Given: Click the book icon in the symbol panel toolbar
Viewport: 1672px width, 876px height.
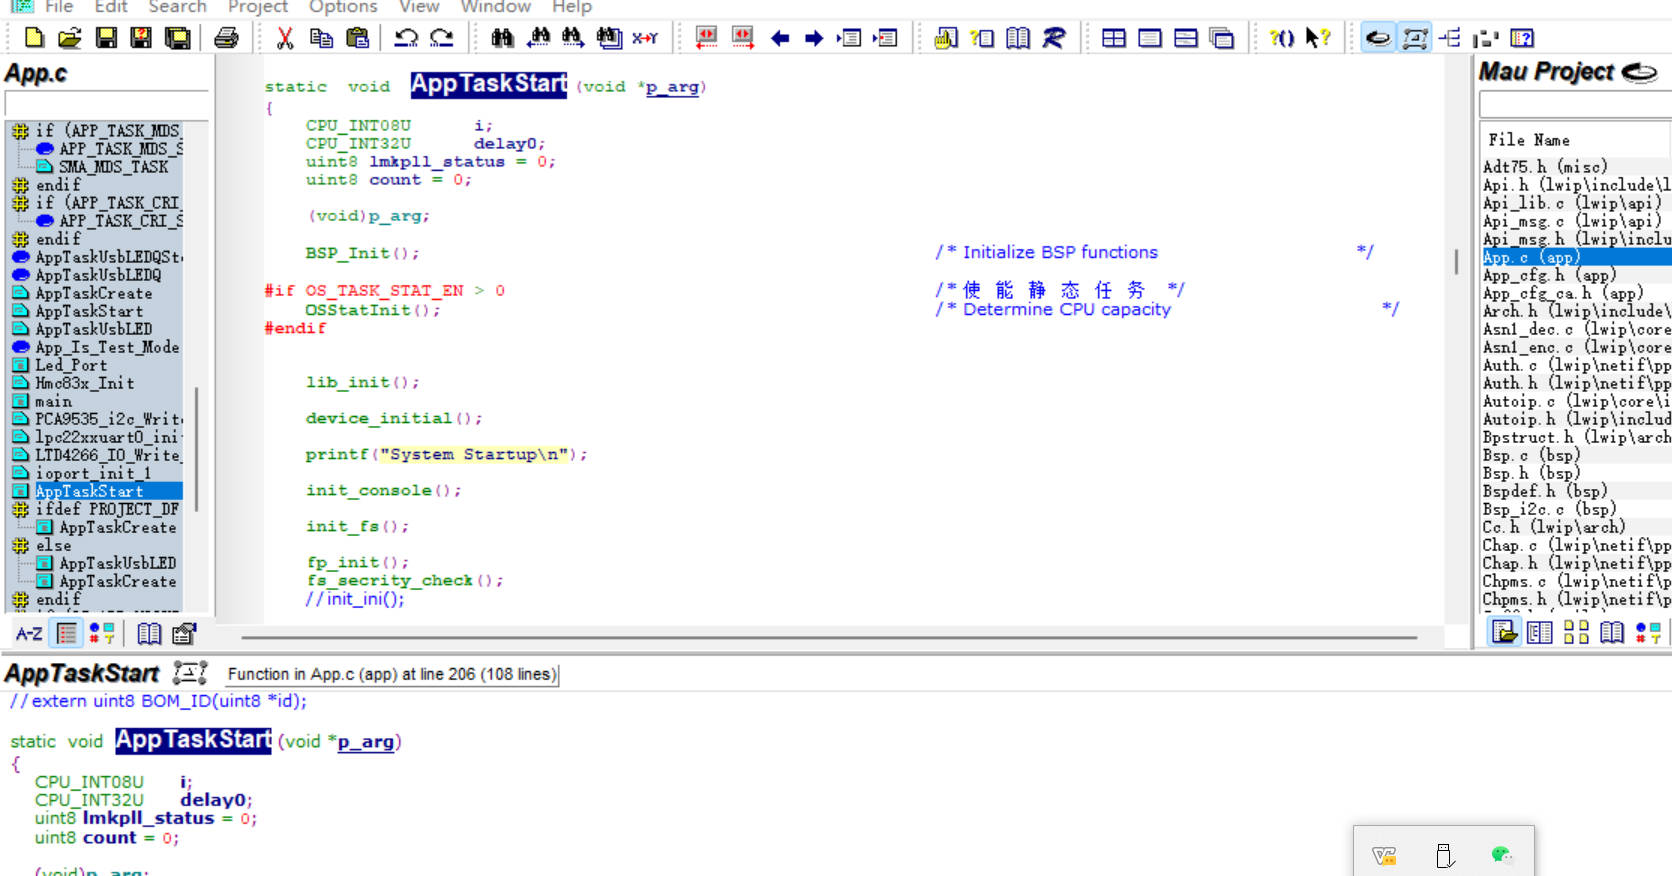Looking at the screenshot, I should click(x=149, y=633).
